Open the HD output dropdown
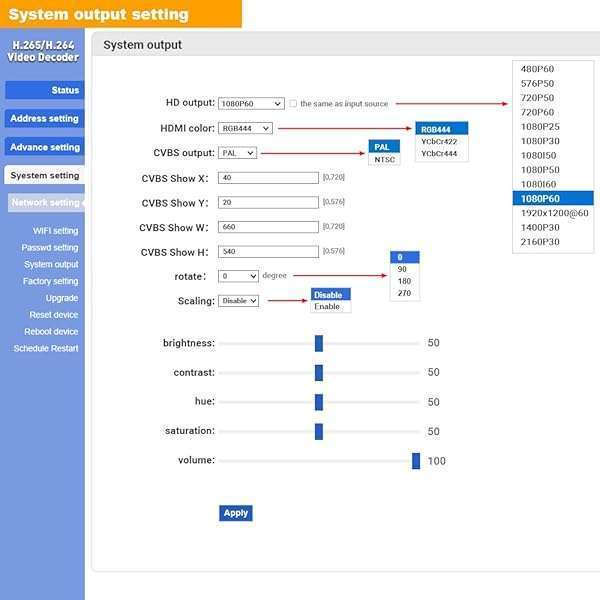 pos(250,103)
